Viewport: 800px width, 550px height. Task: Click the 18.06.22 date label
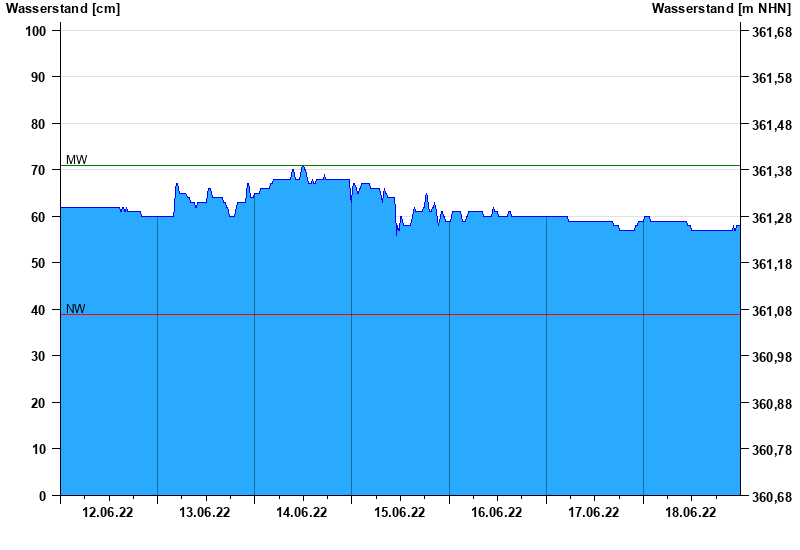690,513
